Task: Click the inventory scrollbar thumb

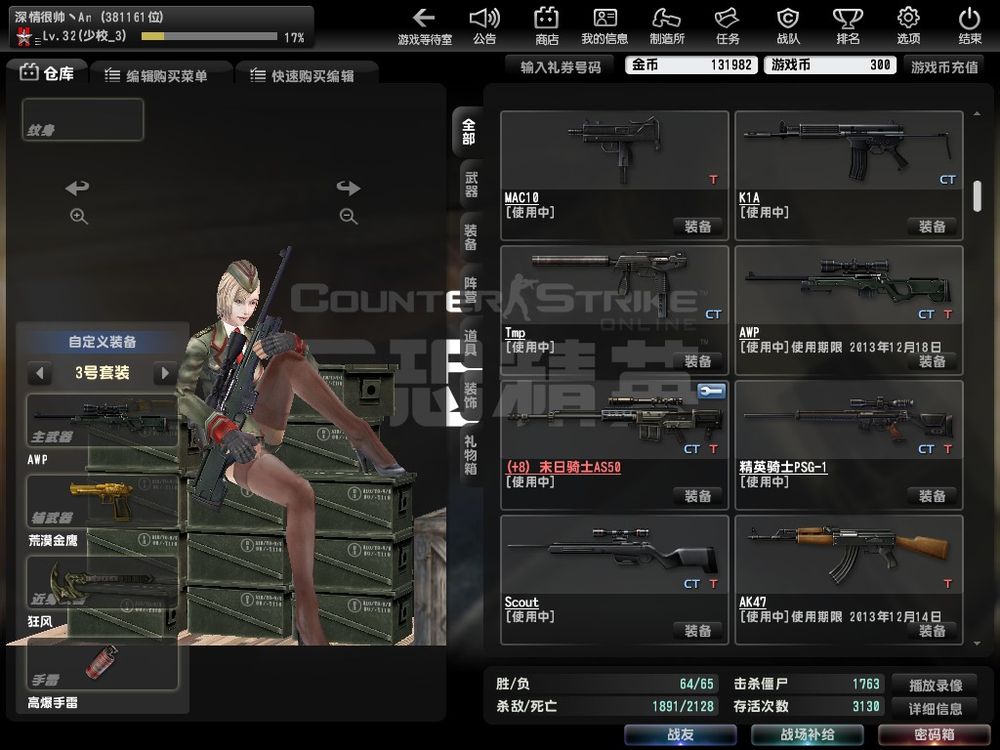Action: tap(977, 196)
